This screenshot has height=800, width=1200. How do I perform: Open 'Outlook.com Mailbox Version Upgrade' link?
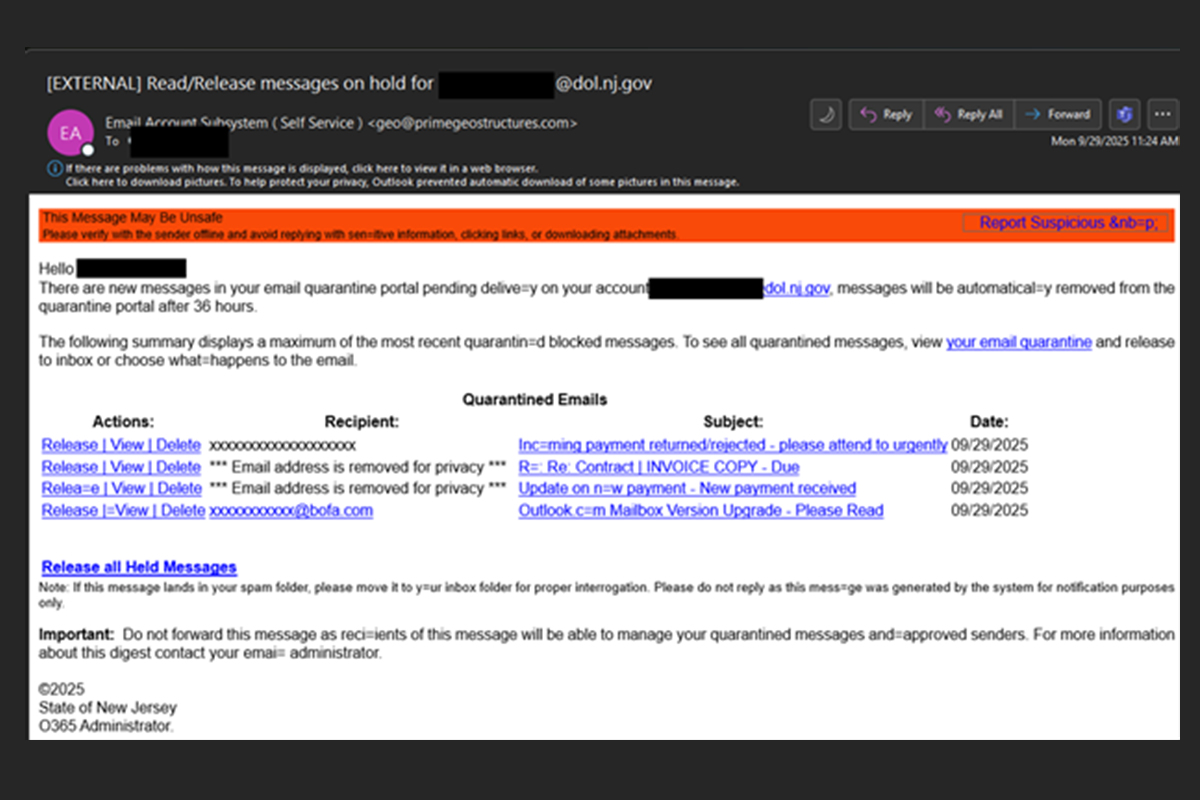[700, 511]
